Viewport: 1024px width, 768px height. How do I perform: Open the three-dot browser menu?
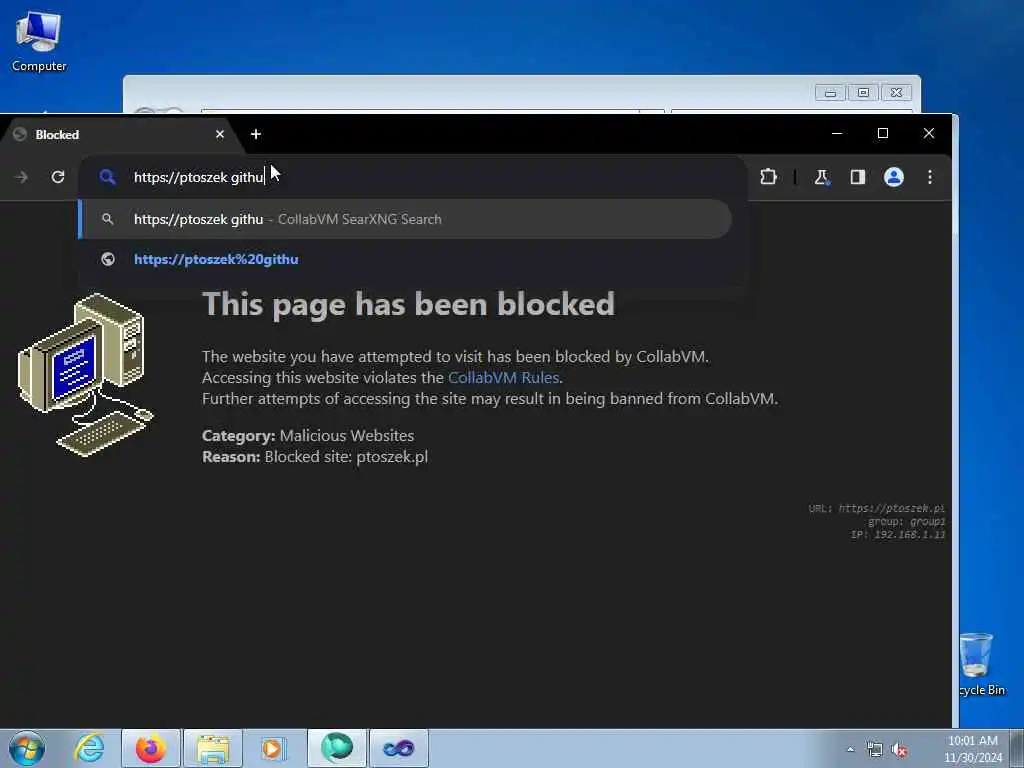(x=930, y=177)
